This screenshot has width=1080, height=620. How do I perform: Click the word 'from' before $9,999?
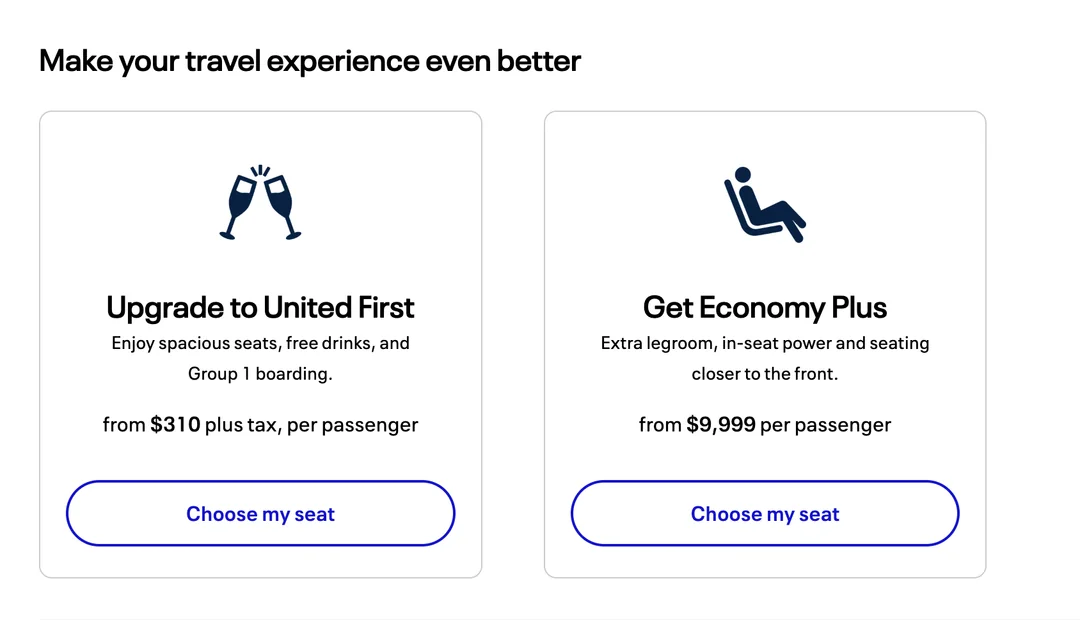(x=660, y=425)
